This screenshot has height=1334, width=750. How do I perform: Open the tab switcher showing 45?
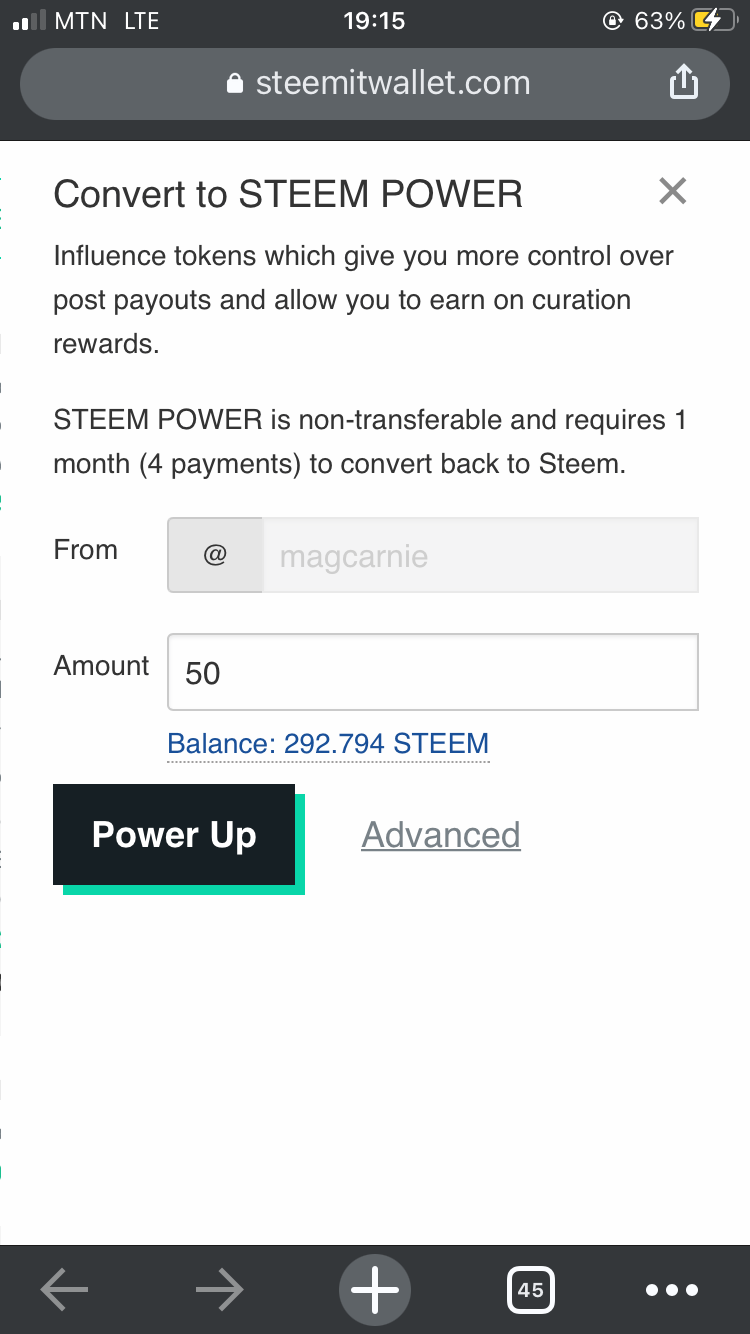530,1290
